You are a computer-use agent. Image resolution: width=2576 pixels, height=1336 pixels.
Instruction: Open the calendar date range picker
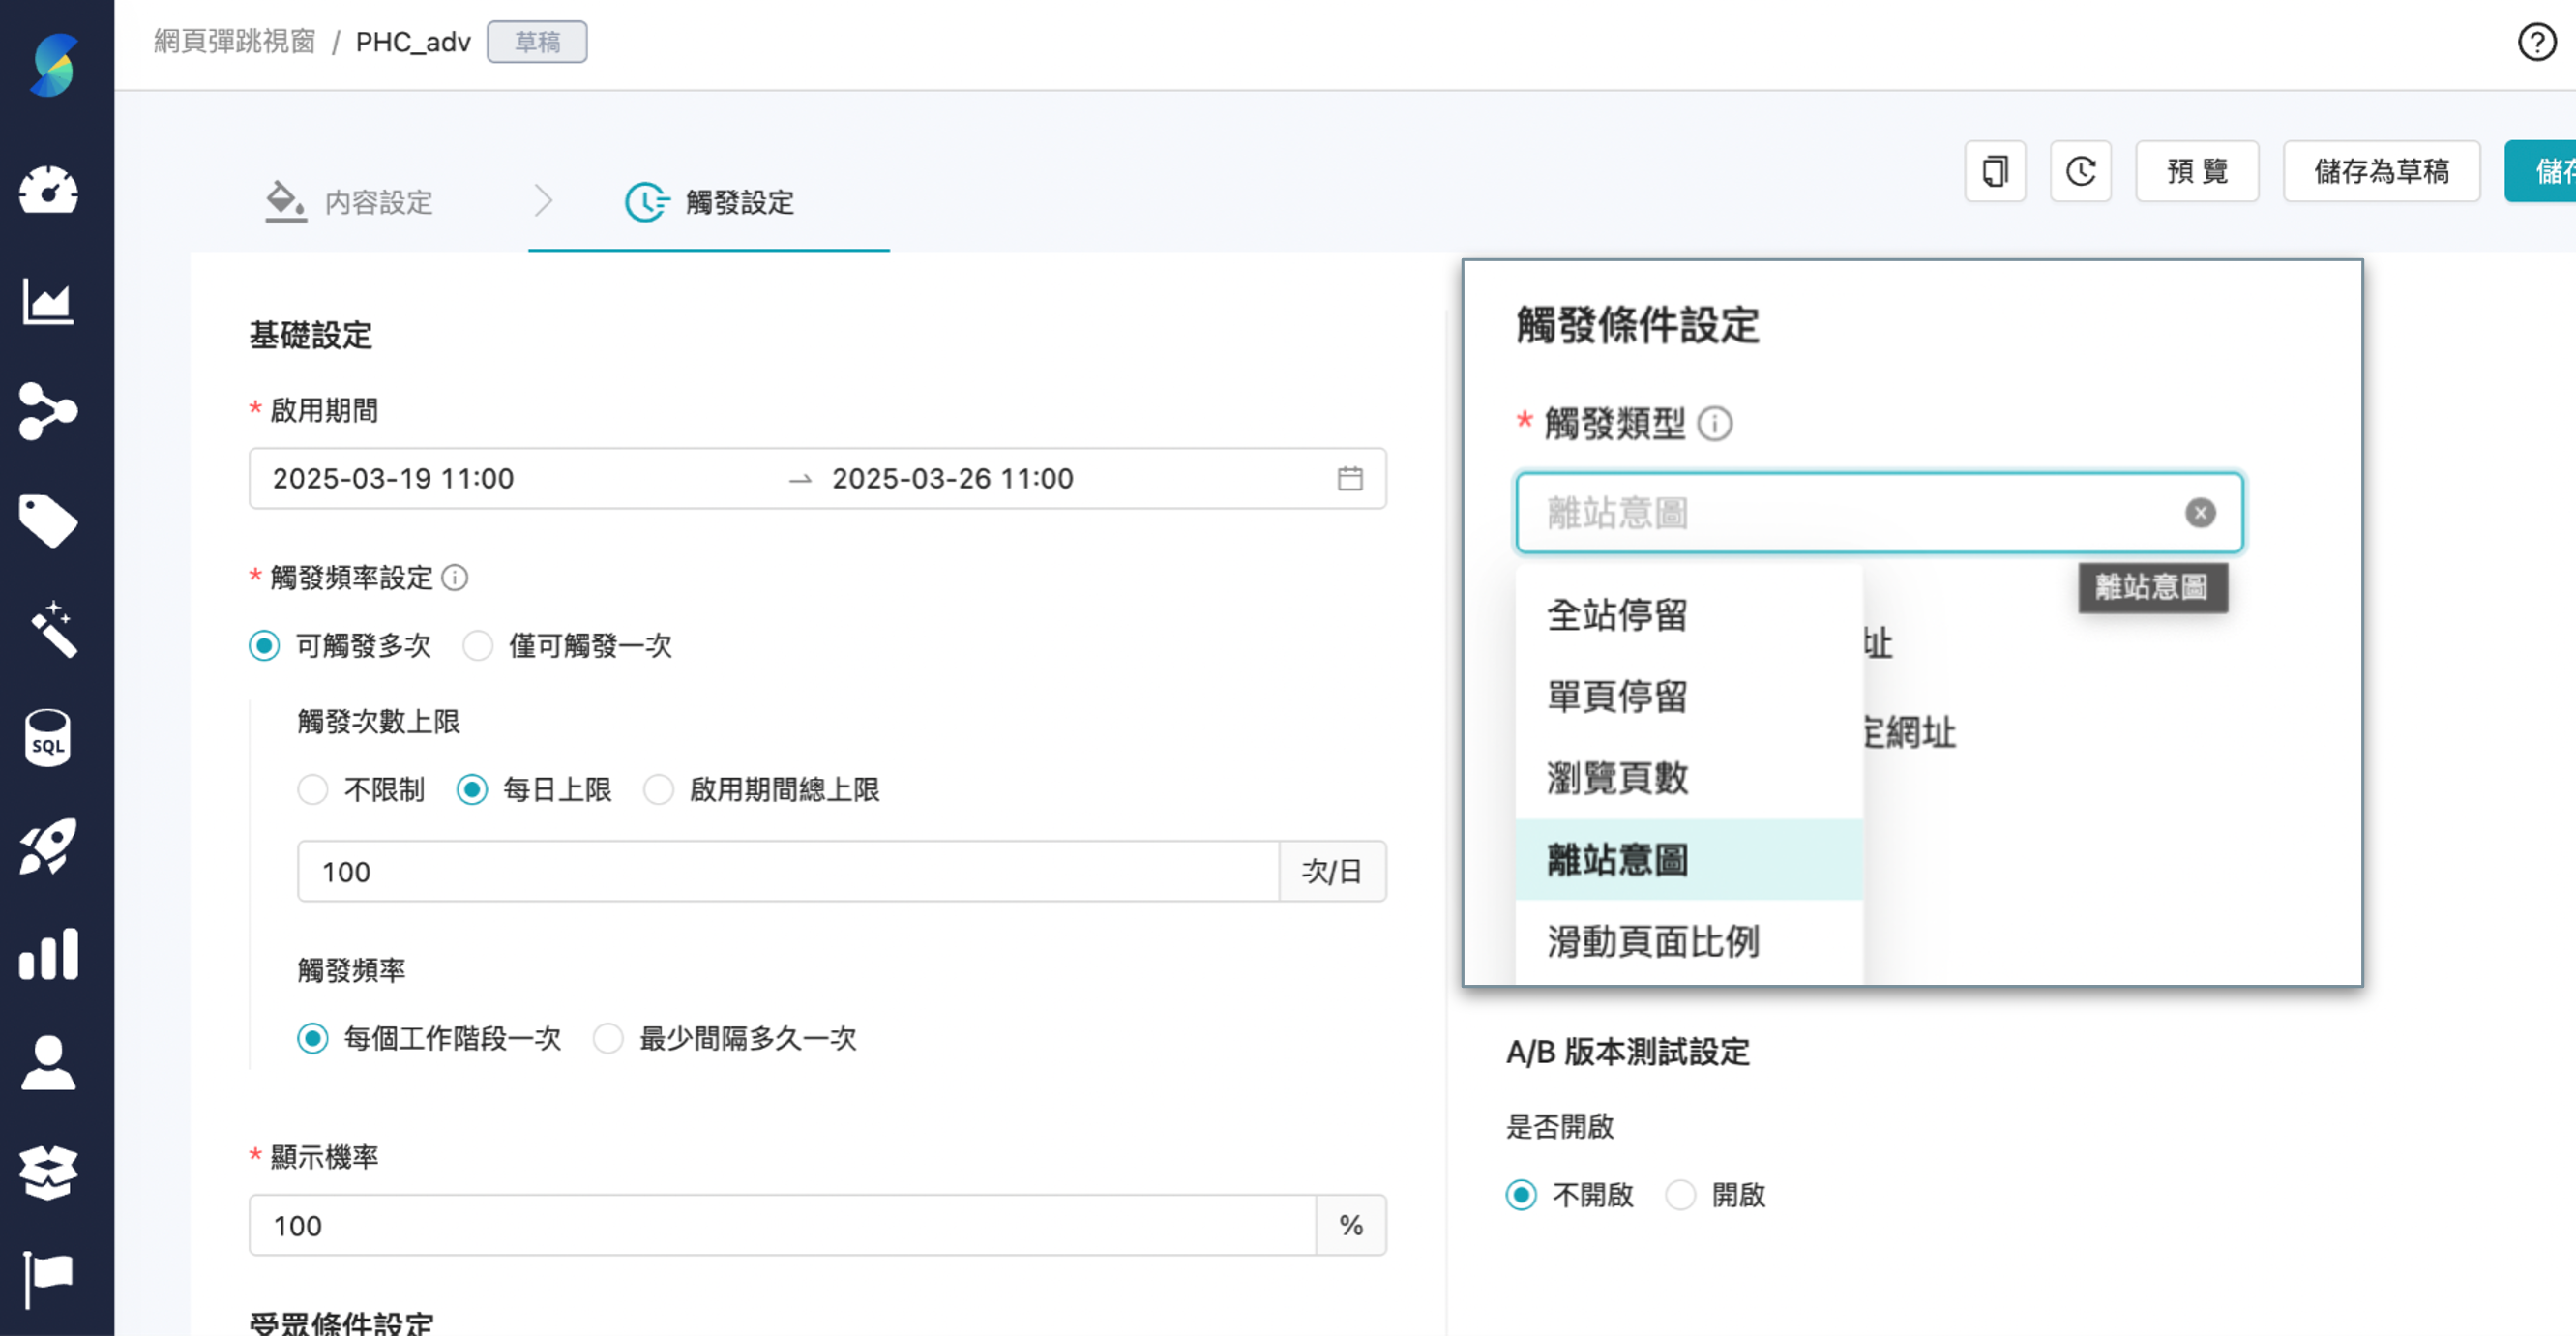[x=1351, y=479]
